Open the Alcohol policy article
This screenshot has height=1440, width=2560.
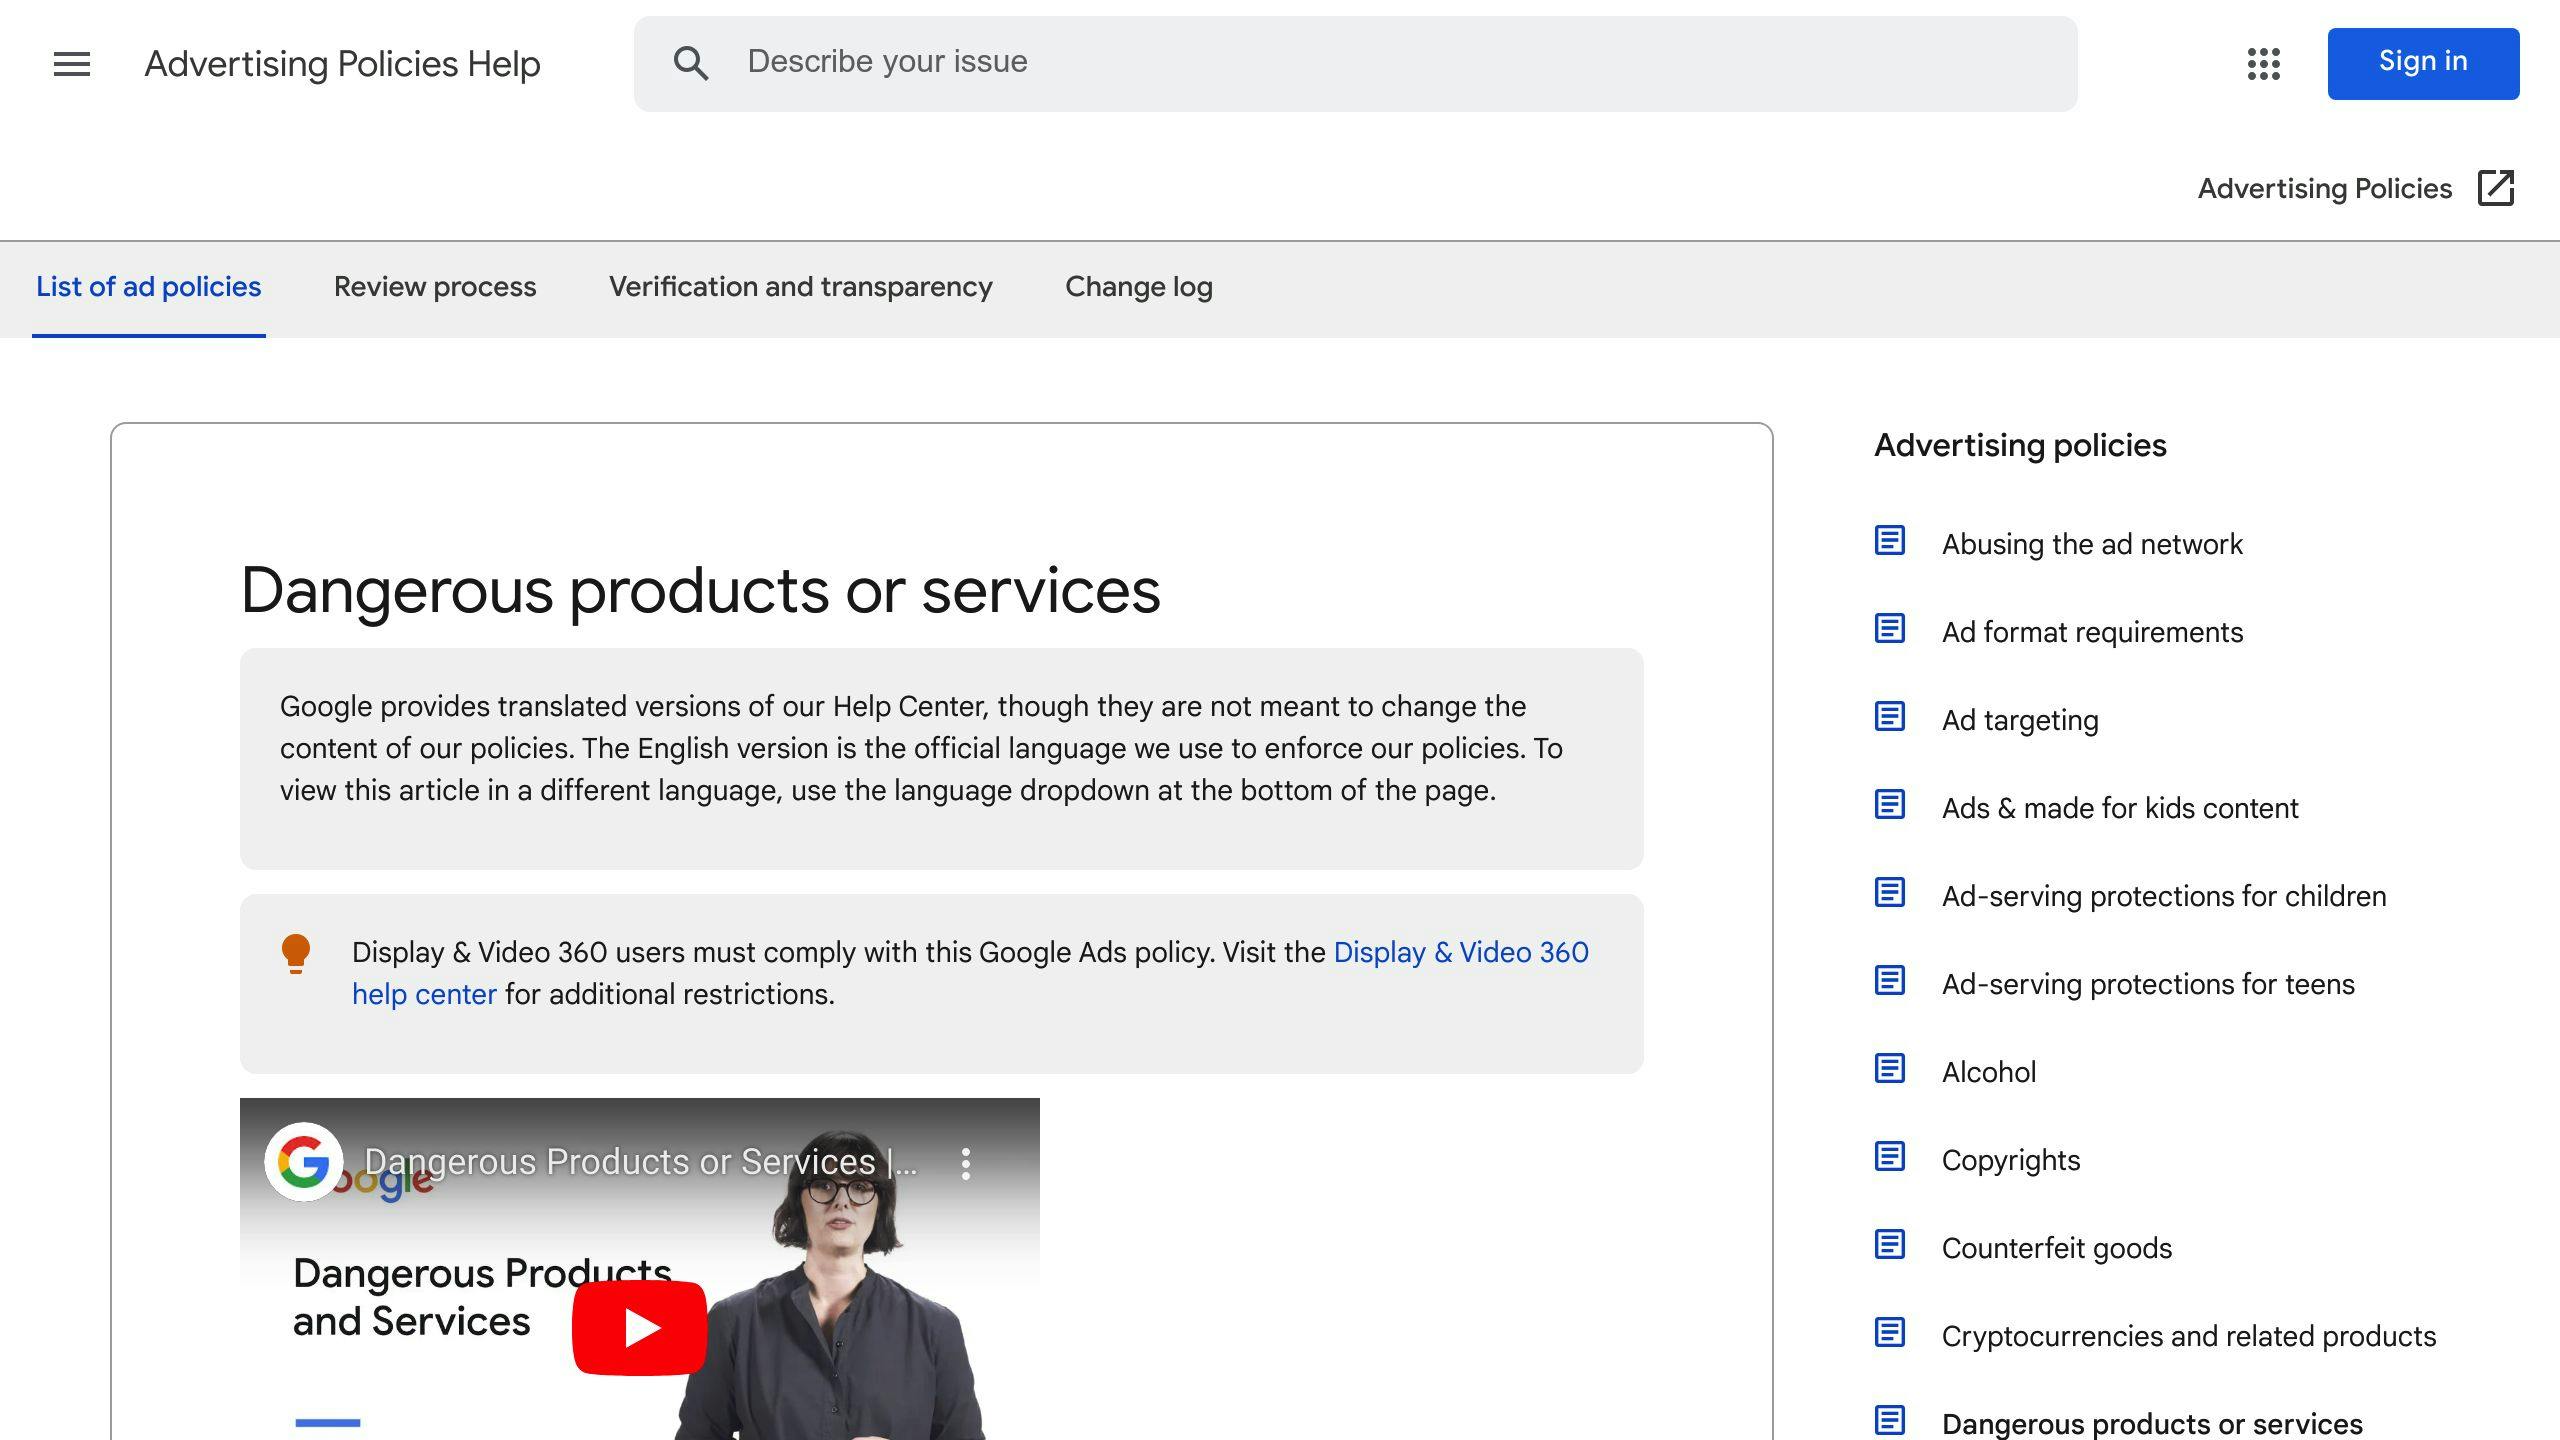1989,1072
